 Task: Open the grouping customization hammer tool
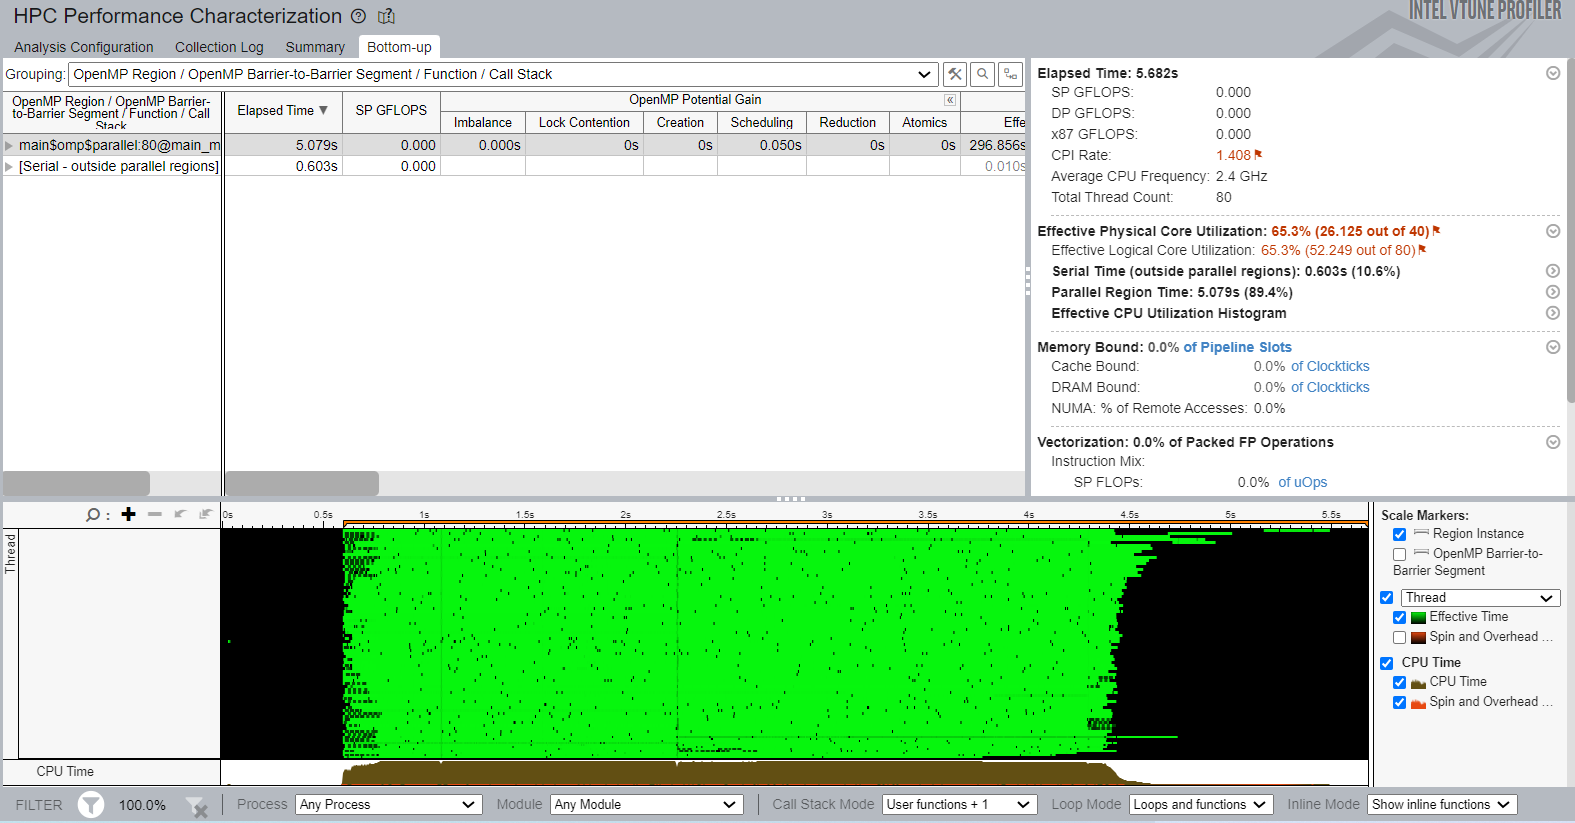(955, 74)
